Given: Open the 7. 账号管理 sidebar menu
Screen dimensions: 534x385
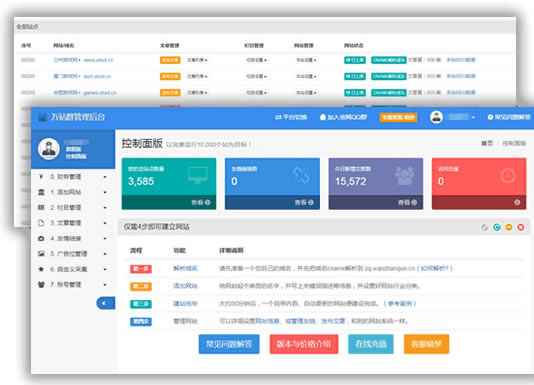Looking at the screenshot, I should coord(73,284).
